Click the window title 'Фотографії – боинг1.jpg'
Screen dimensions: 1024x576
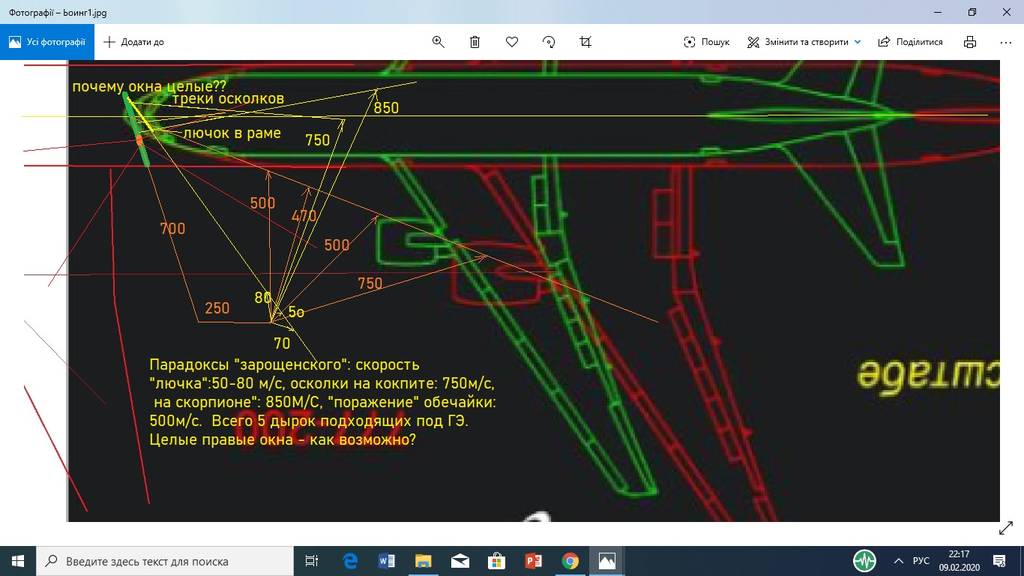coord(57,12)
